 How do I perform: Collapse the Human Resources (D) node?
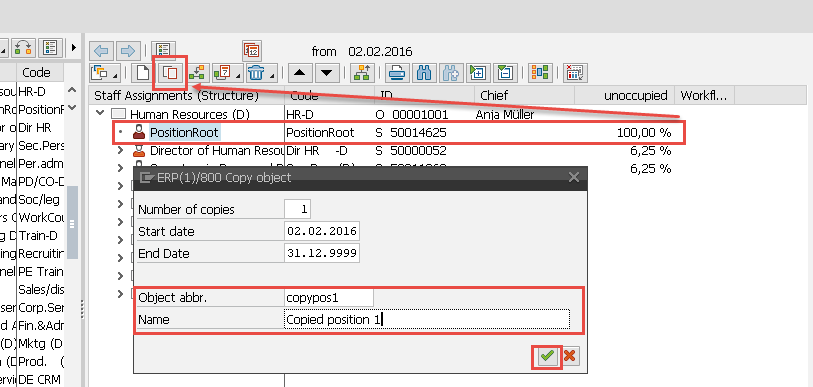click(x=101, y=113)
